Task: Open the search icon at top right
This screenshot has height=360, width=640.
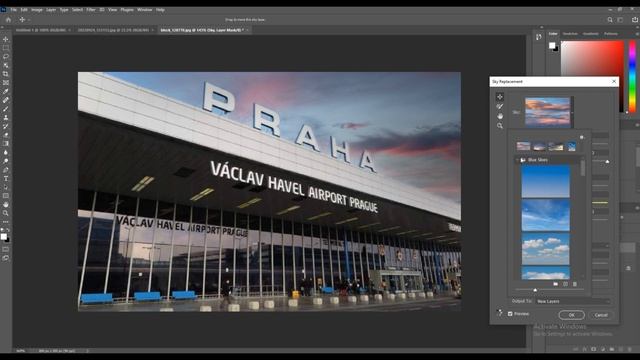Action: tap(610, 20)
